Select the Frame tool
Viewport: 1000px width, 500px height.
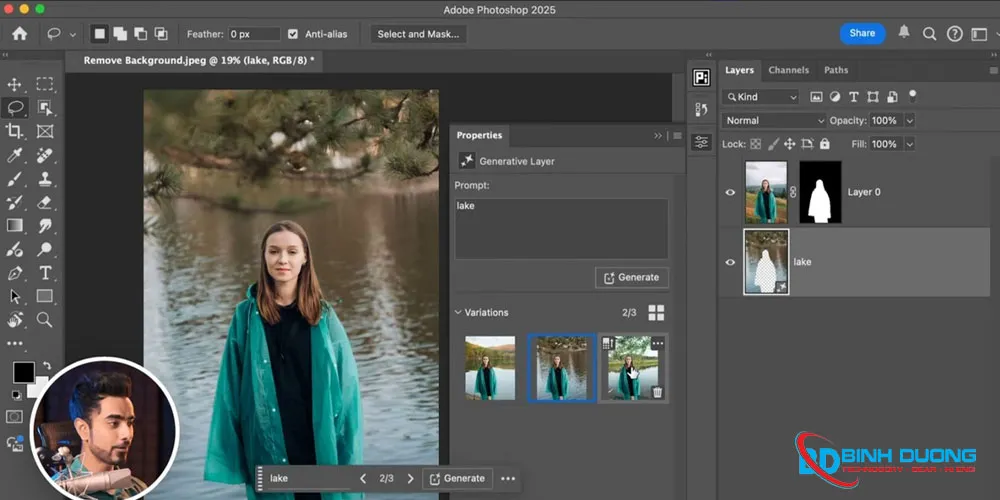(x=45, y=131)
